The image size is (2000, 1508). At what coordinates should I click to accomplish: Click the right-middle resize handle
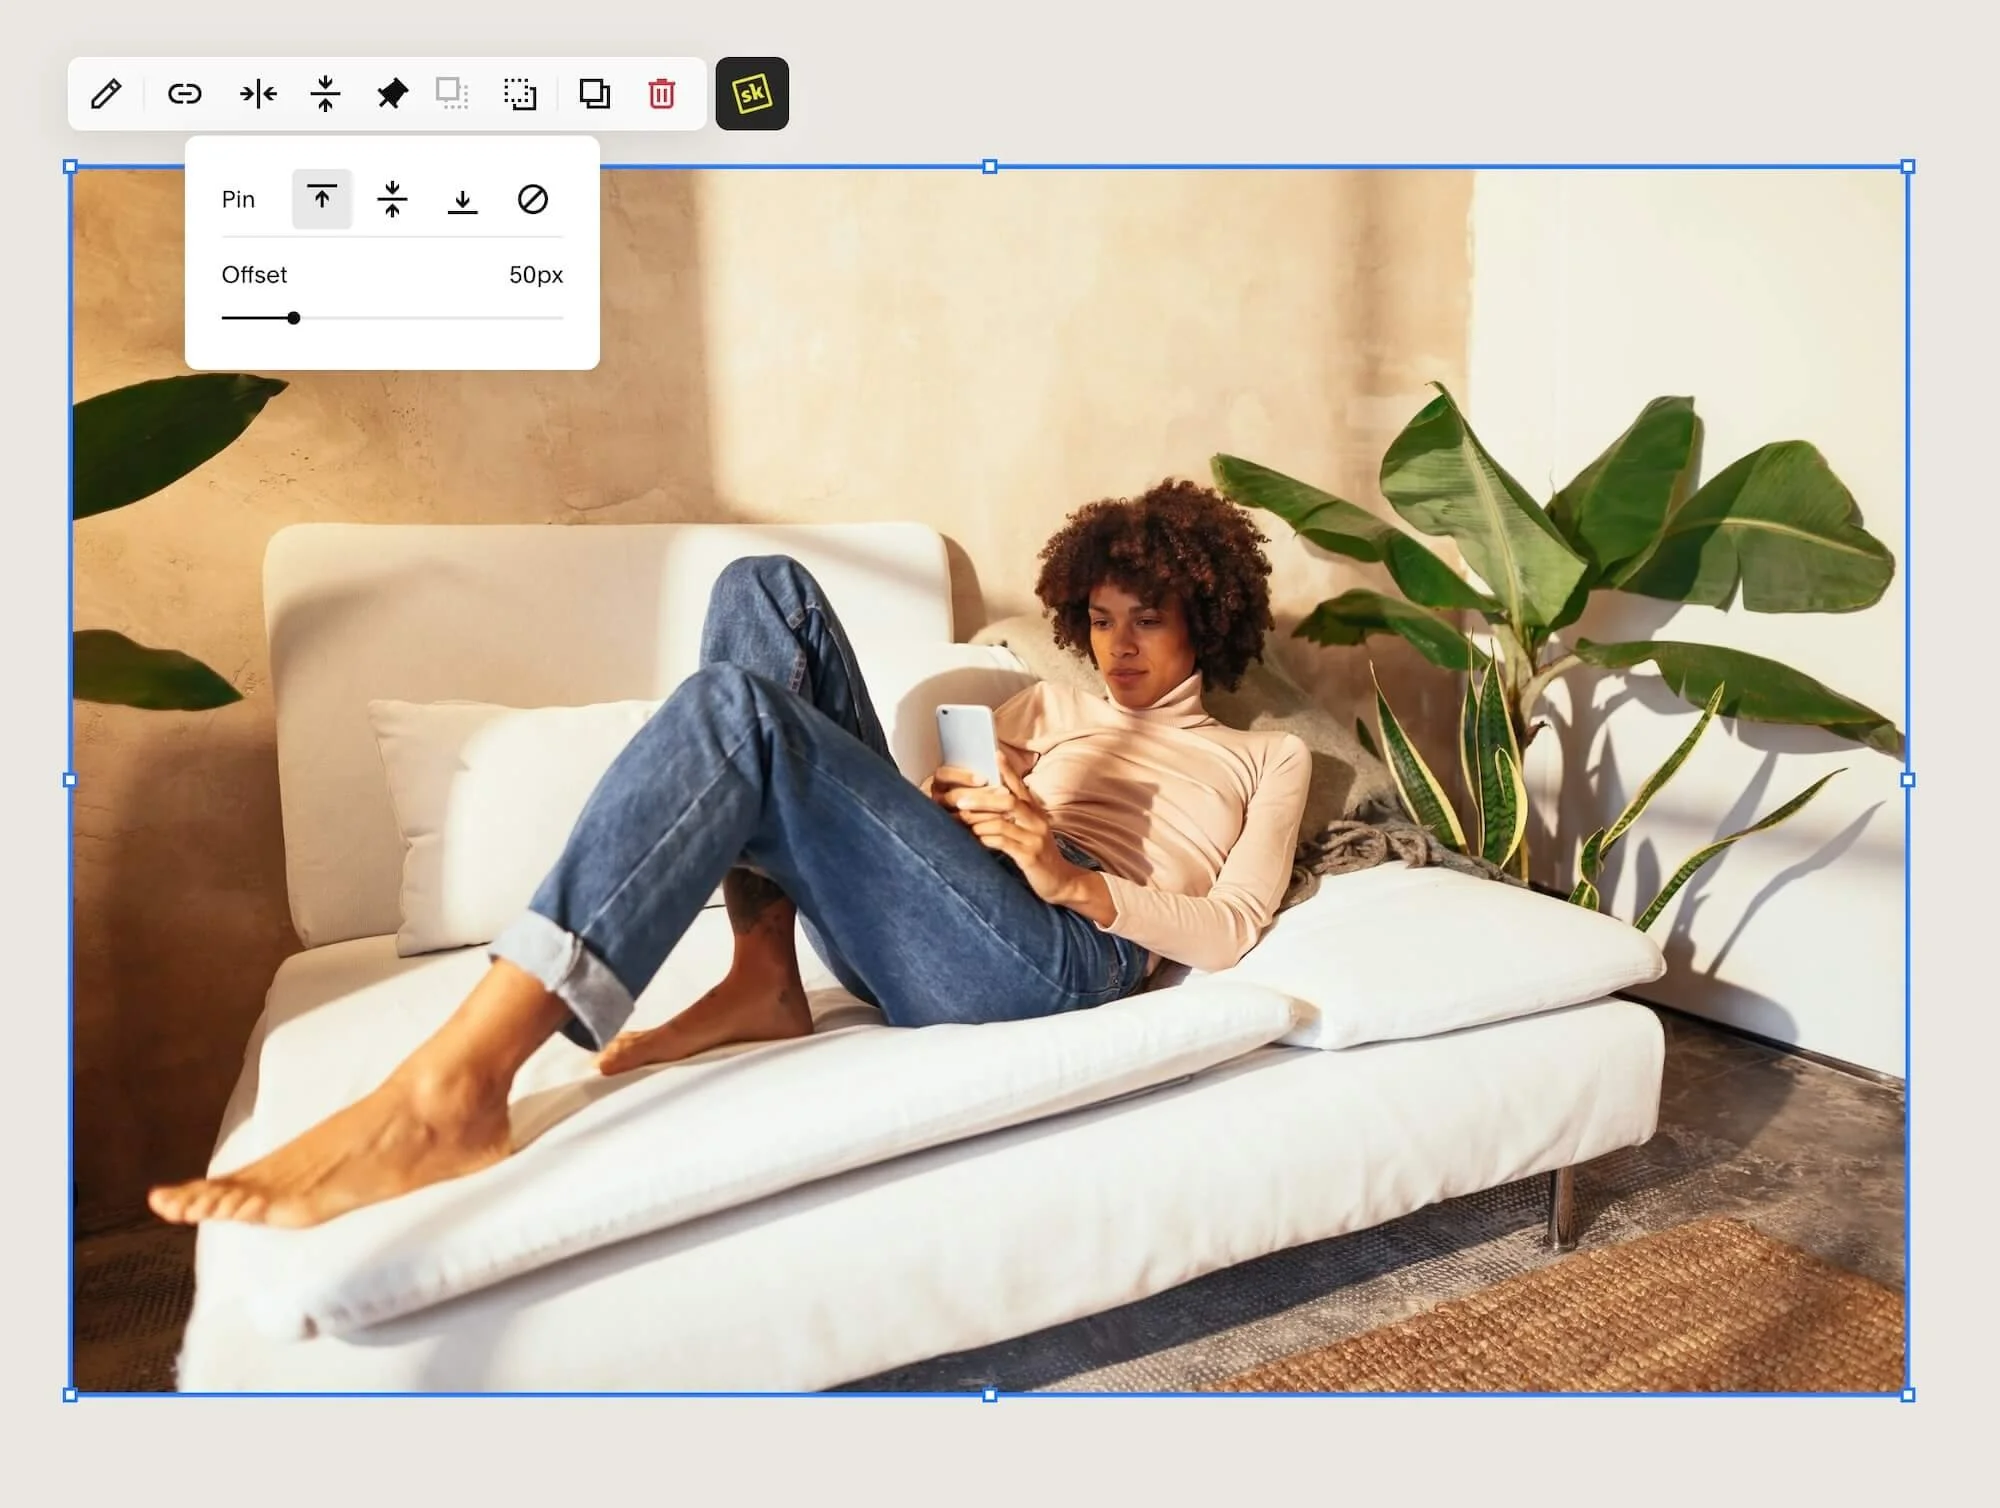pyautogui.click(x=1907, y=780)
